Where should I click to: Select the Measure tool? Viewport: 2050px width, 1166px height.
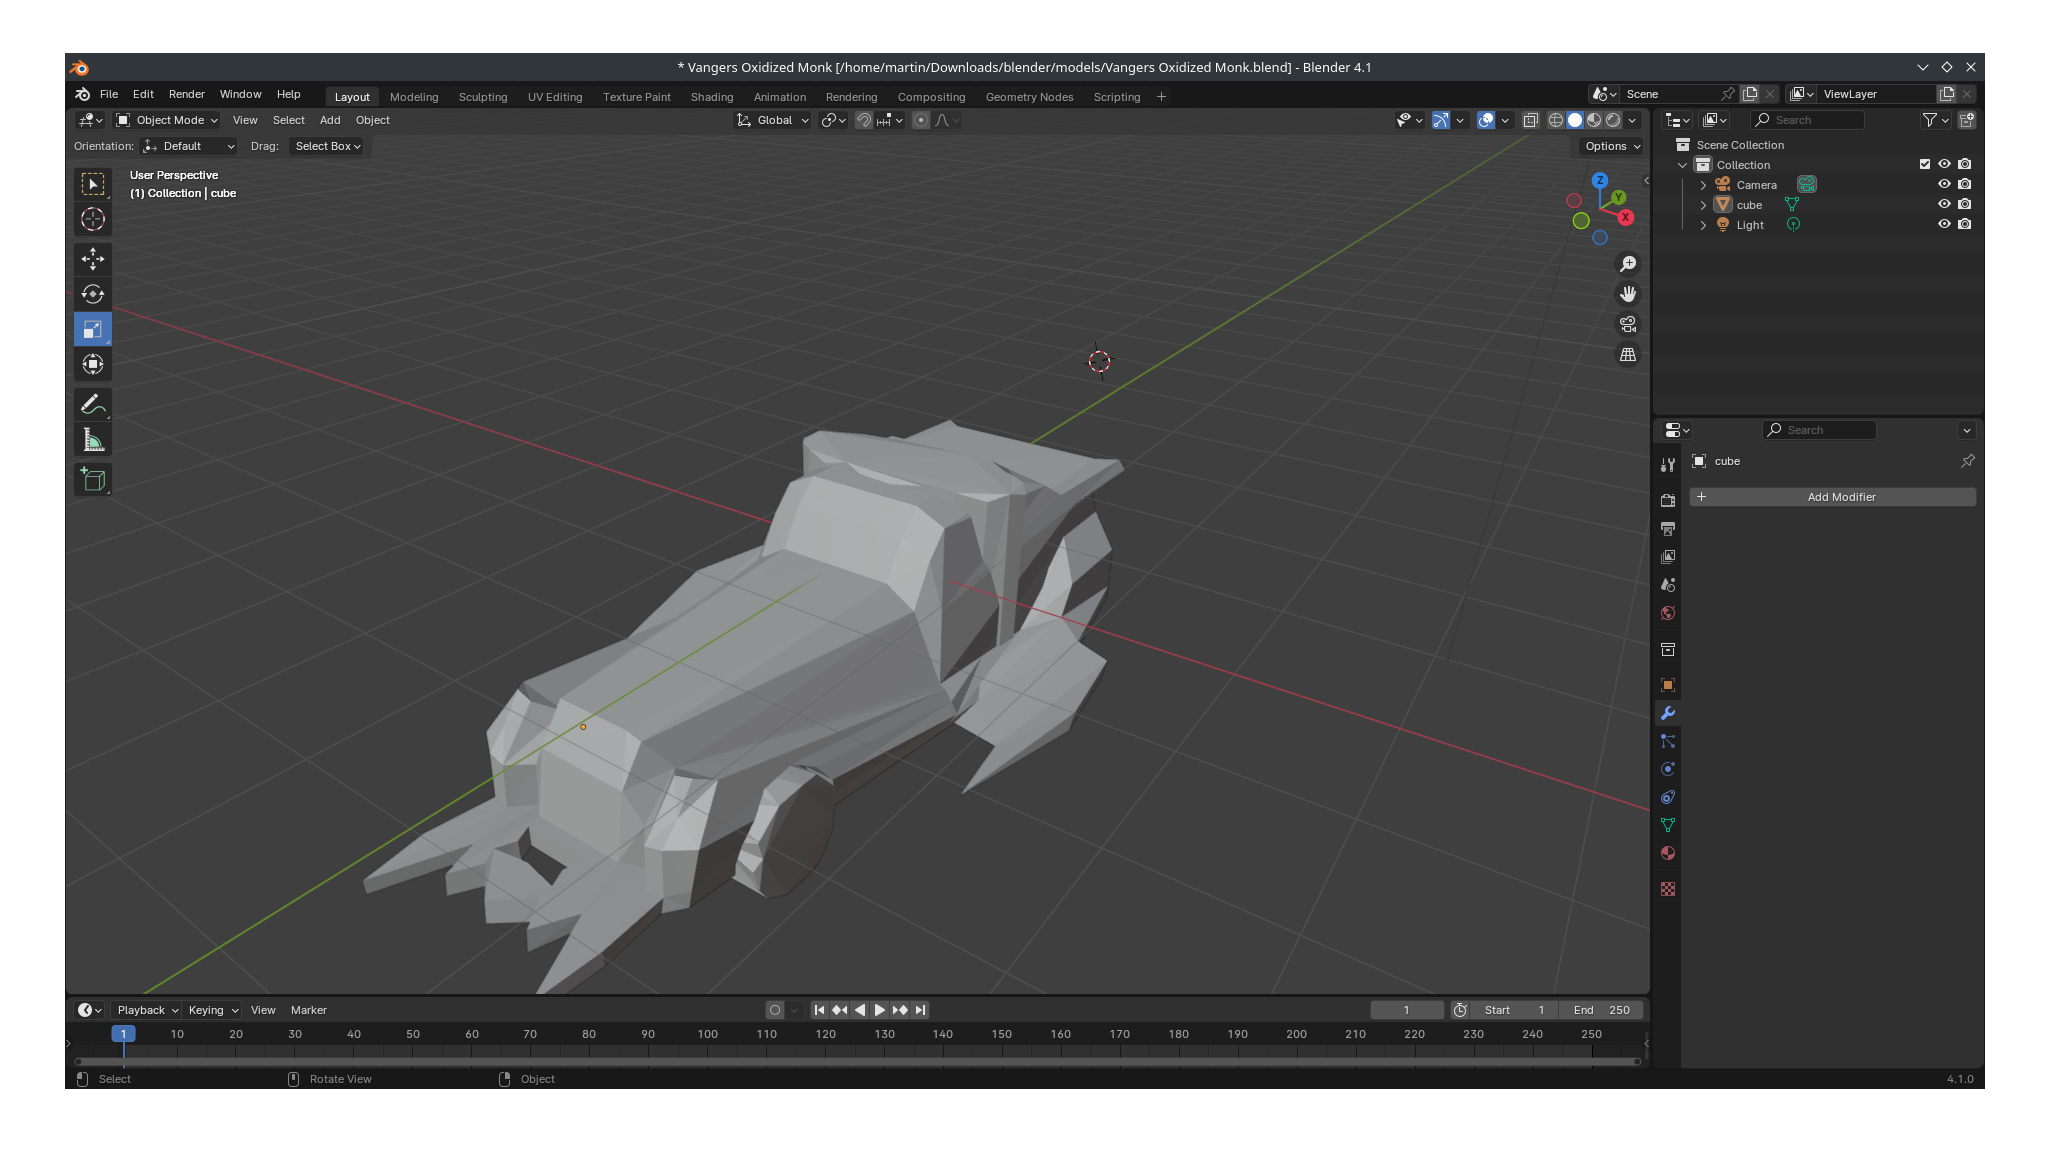click(93, 440)
